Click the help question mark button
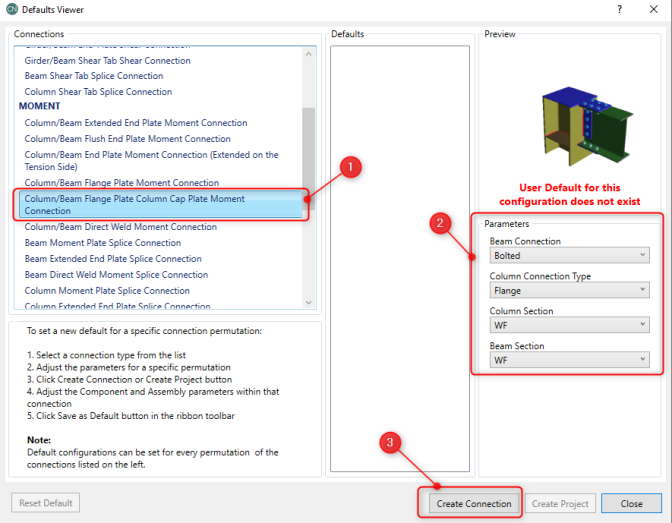This screenshot has width=672, height=523. 619,9
